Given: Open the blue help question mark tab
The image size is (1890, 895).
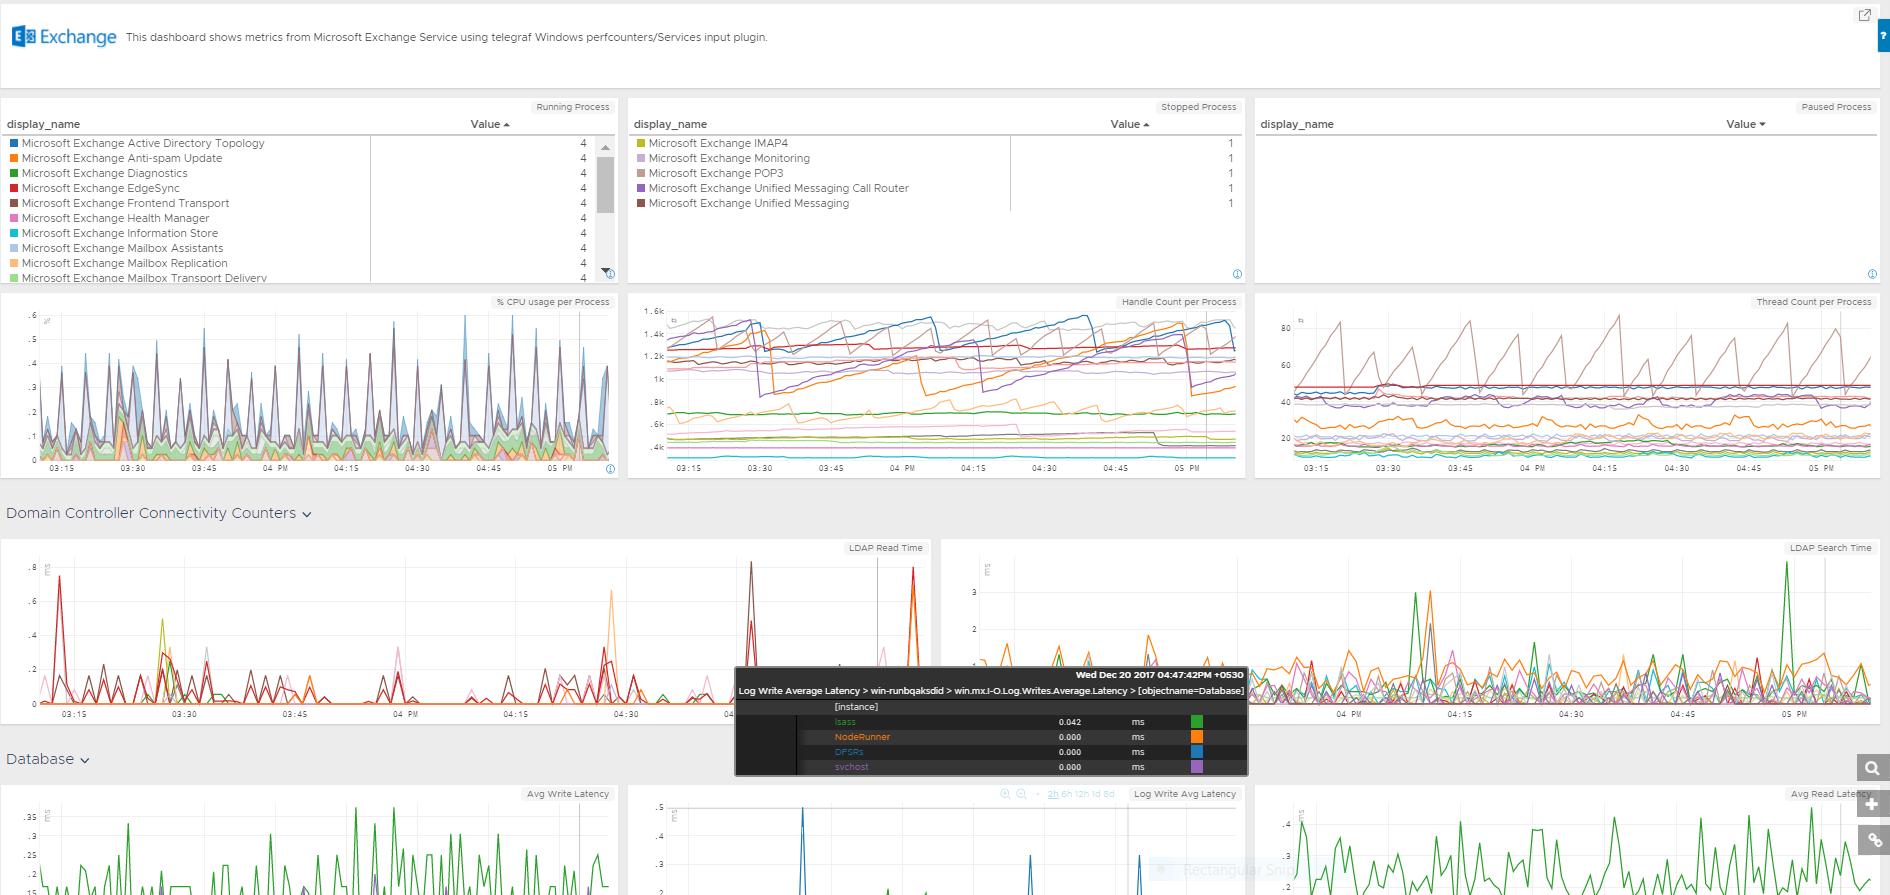Looking at the screenshot, I should pos(1883,35).
